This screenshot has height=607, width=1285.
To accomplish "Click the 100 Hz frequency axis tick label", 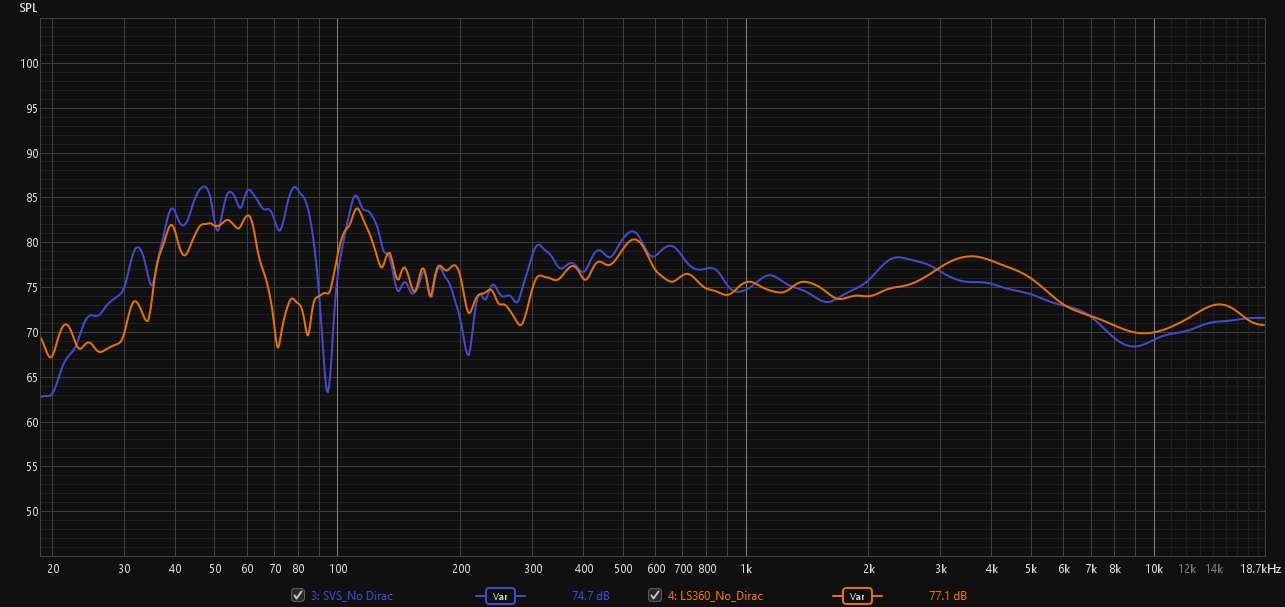I will pyautogui.click(x=337, y=569).
